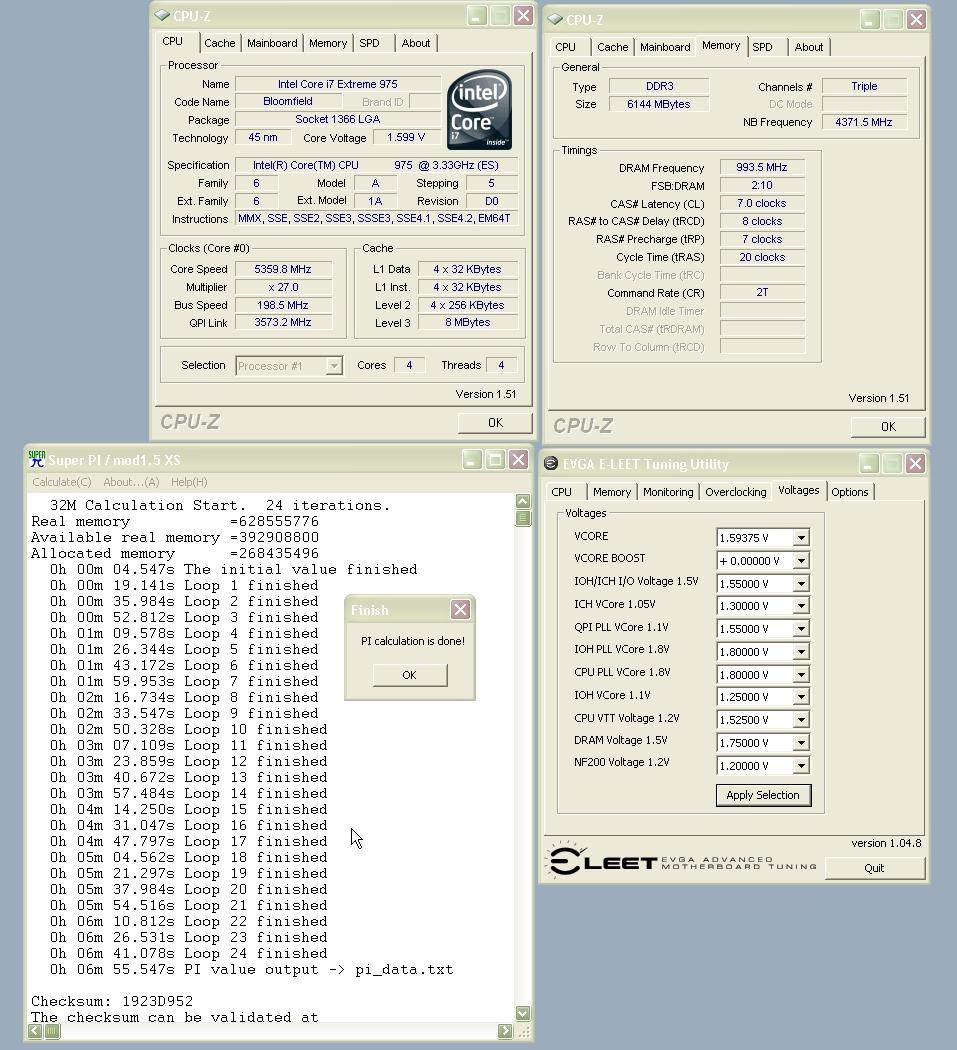Open DRAM Voltage 1.5V dropdown
The width and height of the screenshot is (957, 1050).
[x=801, y=743]
